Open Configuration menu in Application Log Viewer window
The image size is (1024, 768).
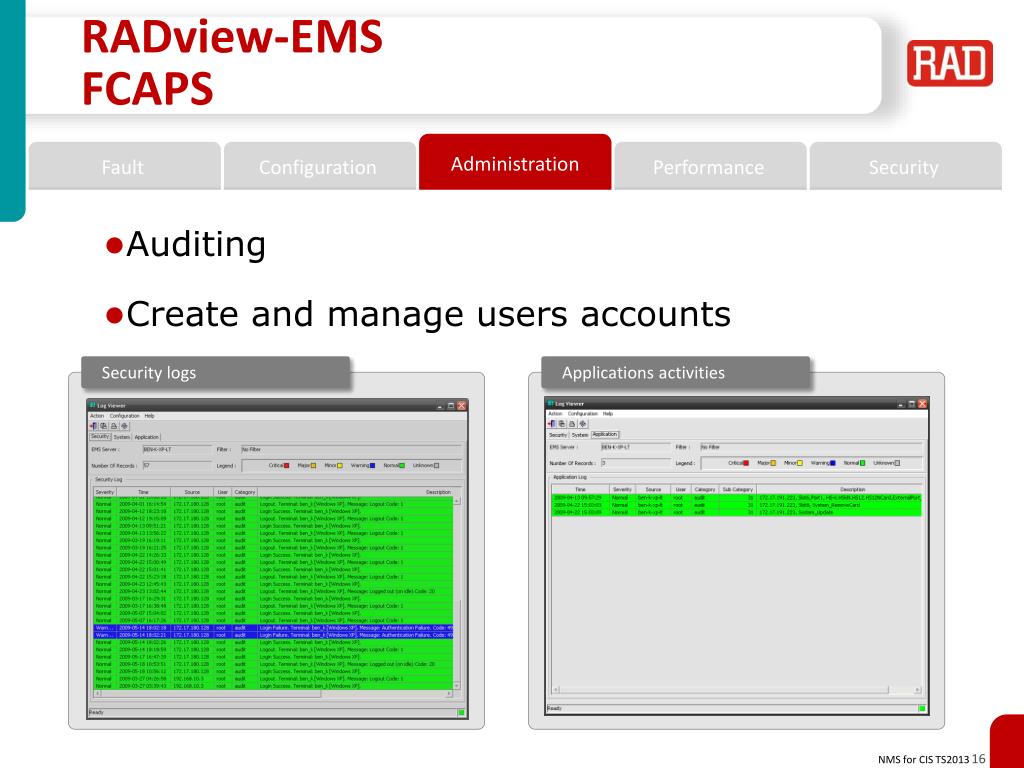click(583, 413)
